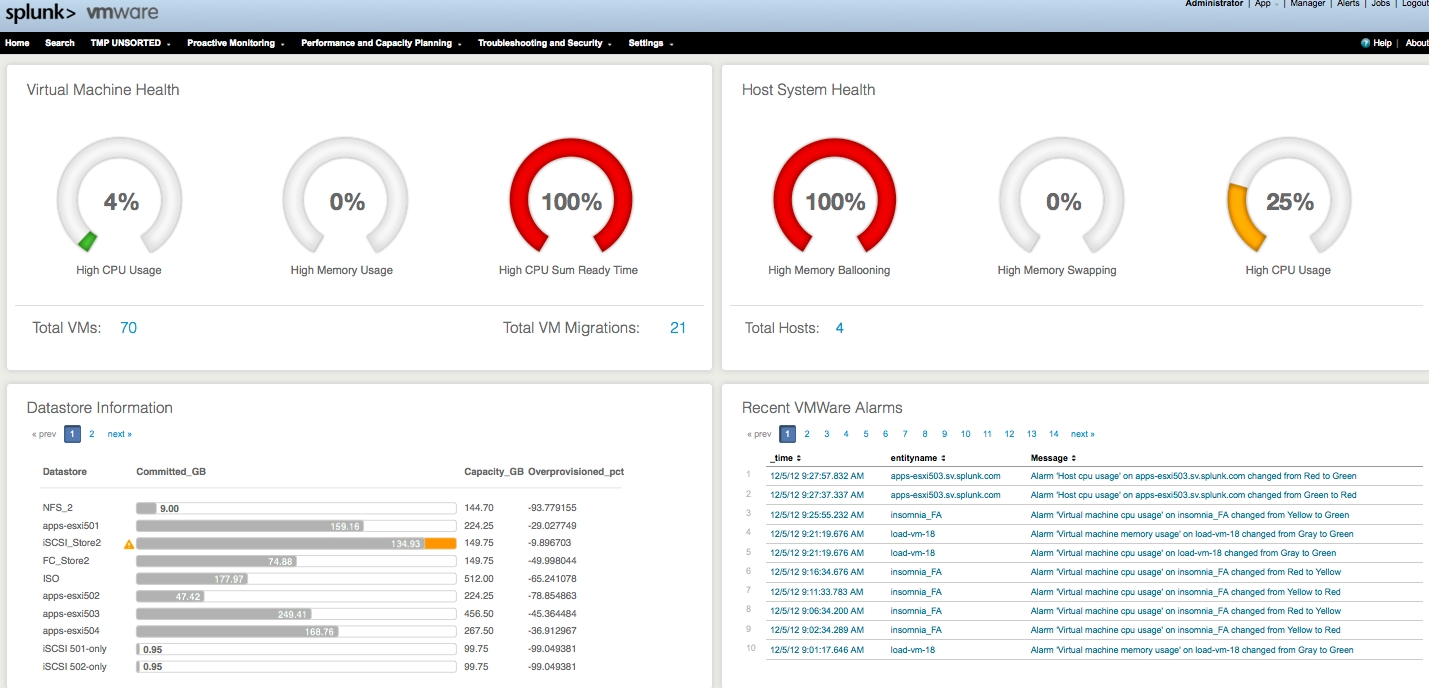Click the Total VMs value 70

pos(128,328)
